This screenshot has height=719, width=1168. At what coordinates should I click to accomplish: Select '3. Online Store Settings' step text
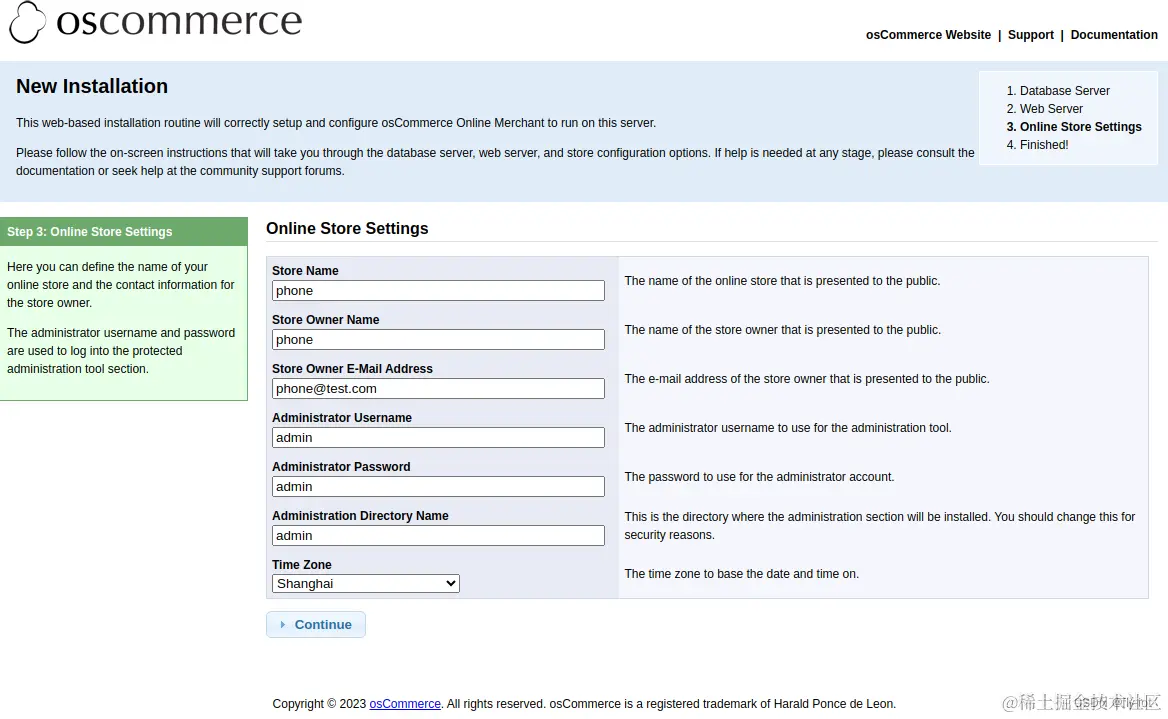click(1073, 127)
